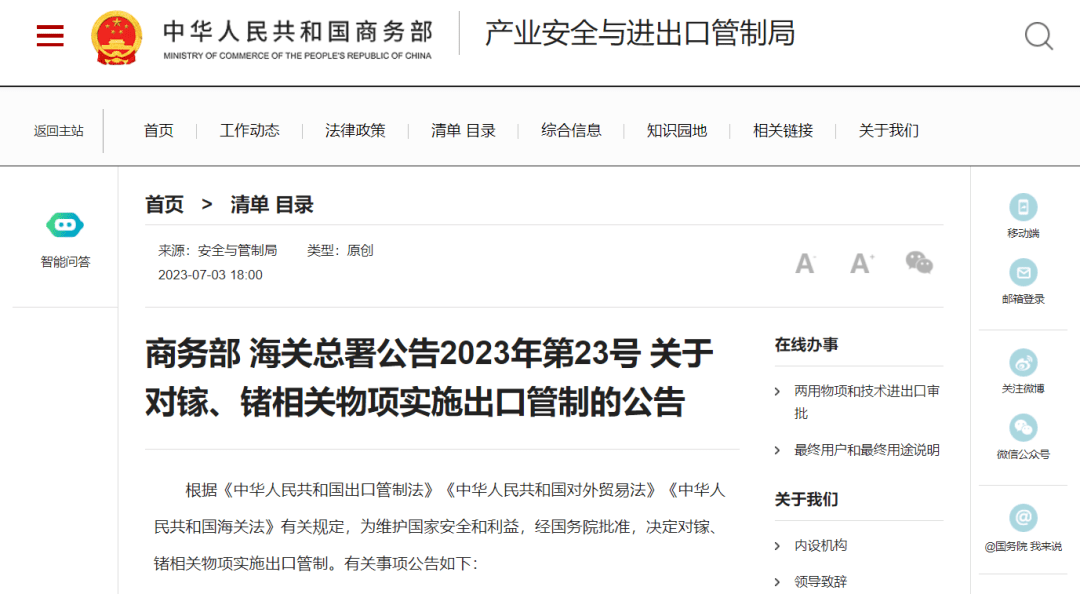Return to main site via 返回主站
The image size is (1080, 594).
[x=59, y=131]
